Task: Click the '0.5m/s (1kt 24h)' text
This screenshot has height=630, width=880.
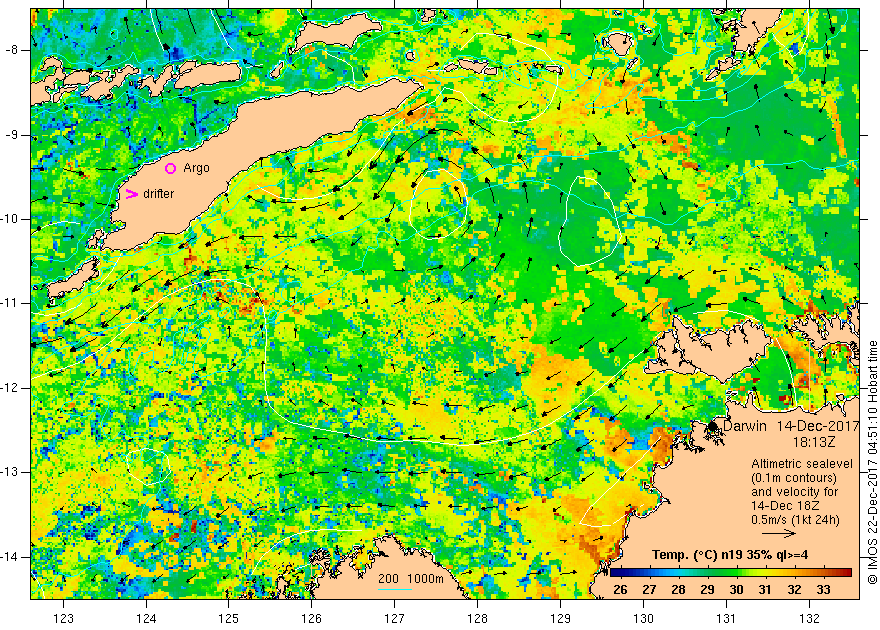Action: click(x=795, y=520)
